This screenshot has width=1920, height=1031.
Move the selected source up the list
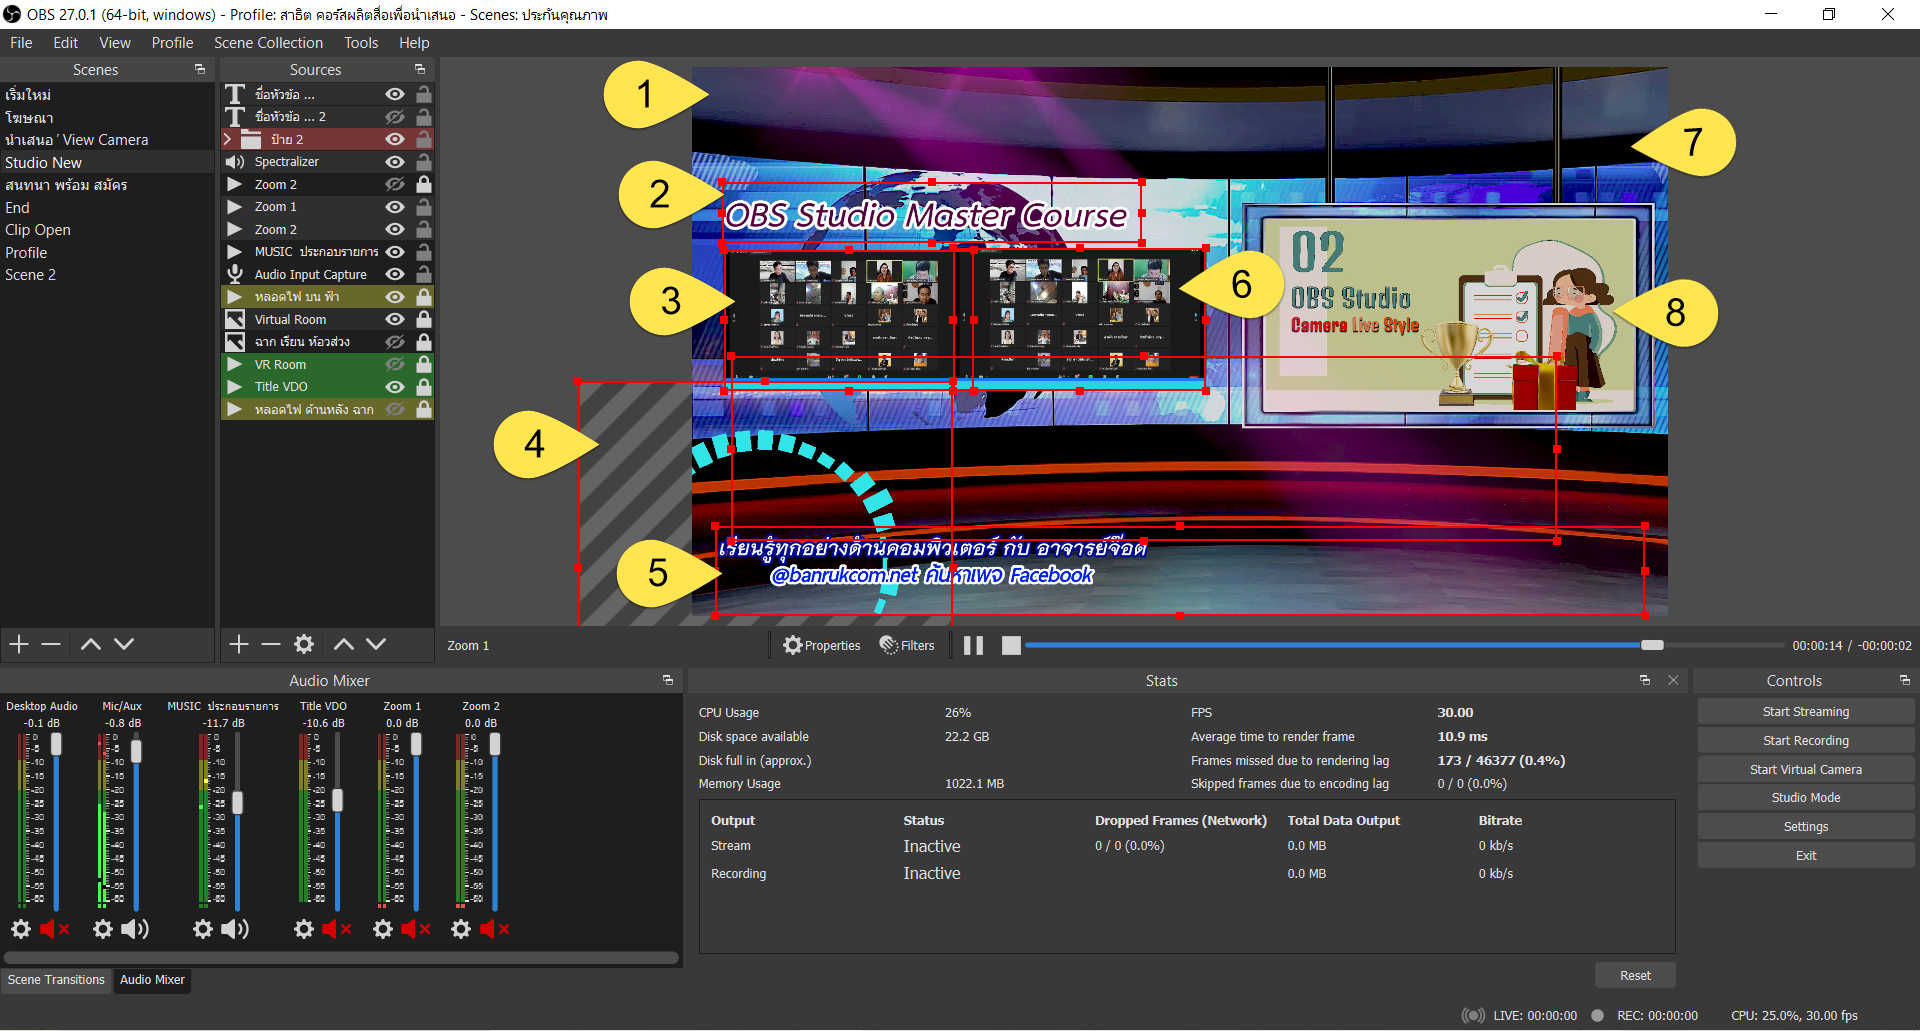click(x=344, y=644)
